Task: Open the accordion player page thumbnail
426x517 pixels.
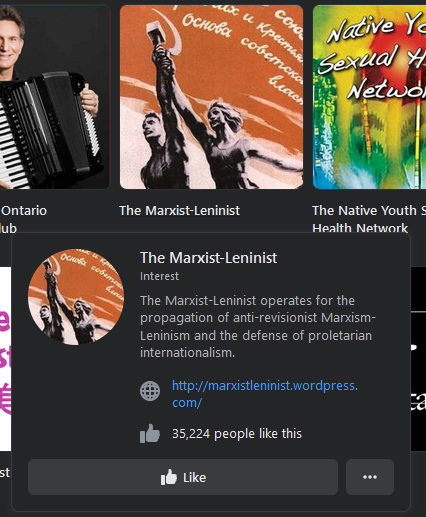Action: (x=55, y=97)
